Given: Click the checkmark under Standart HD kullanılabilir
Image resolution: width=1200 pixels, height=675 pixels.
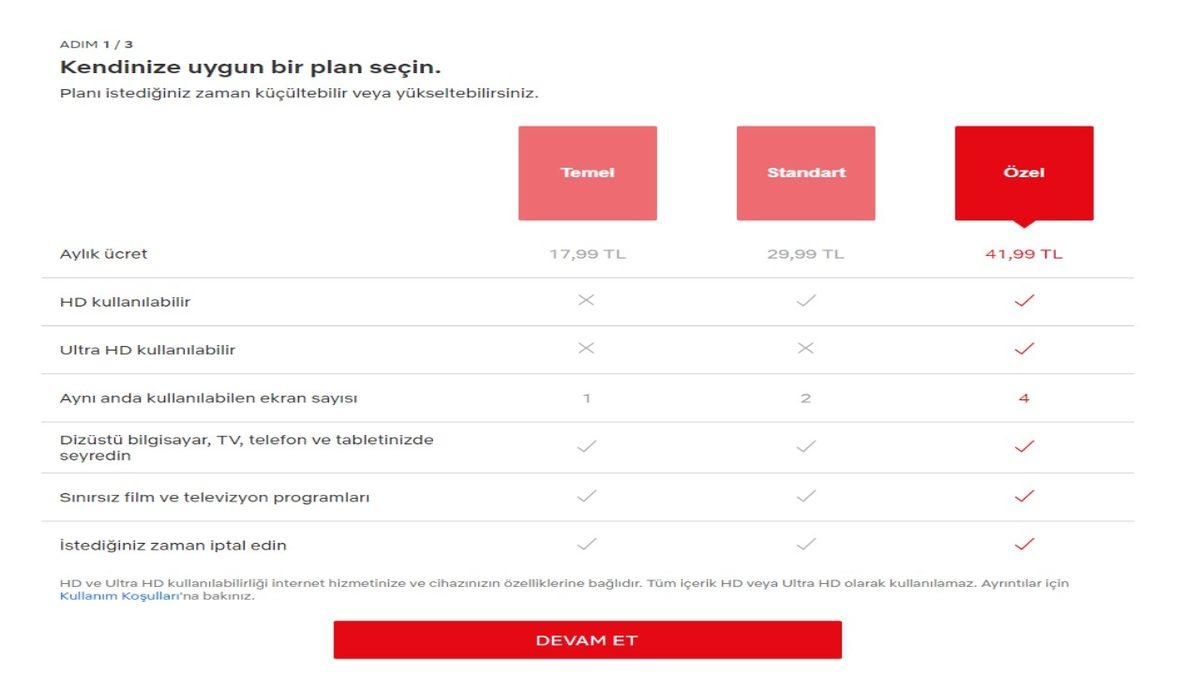Looking at the screenshot, I should (806, 301).
